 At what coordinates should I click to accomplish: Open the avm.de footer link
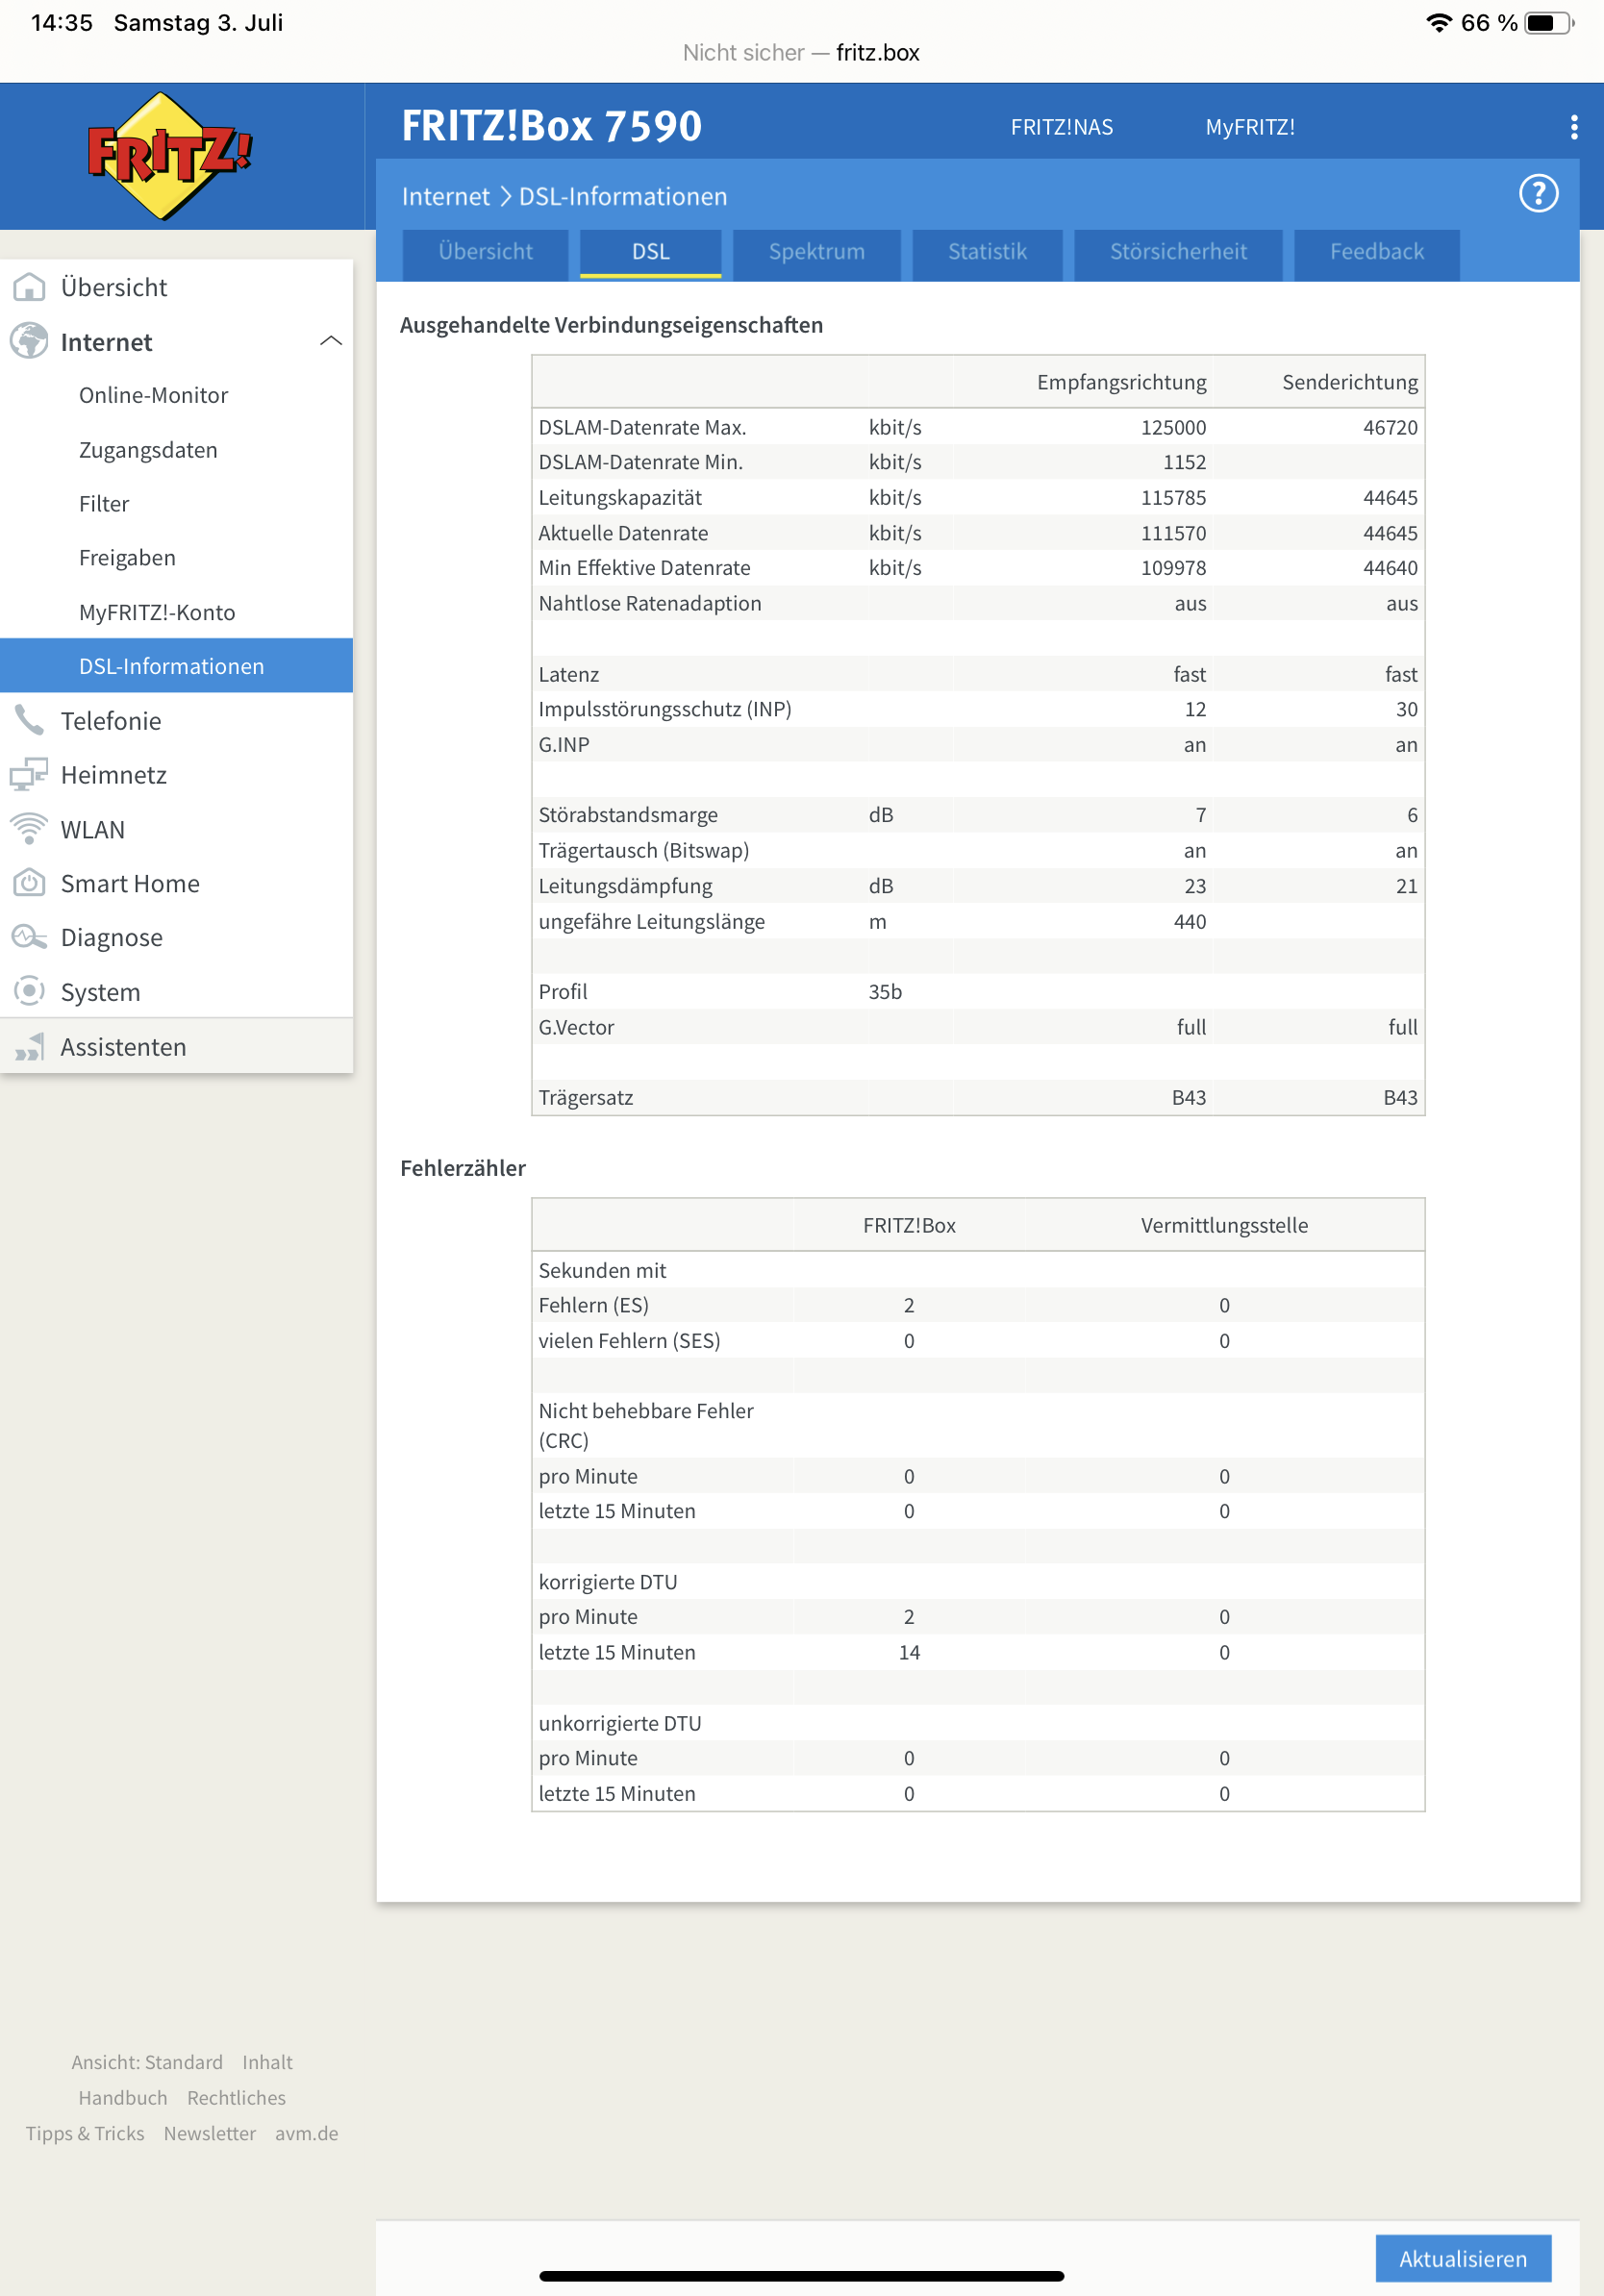(x=307, y=2133)
